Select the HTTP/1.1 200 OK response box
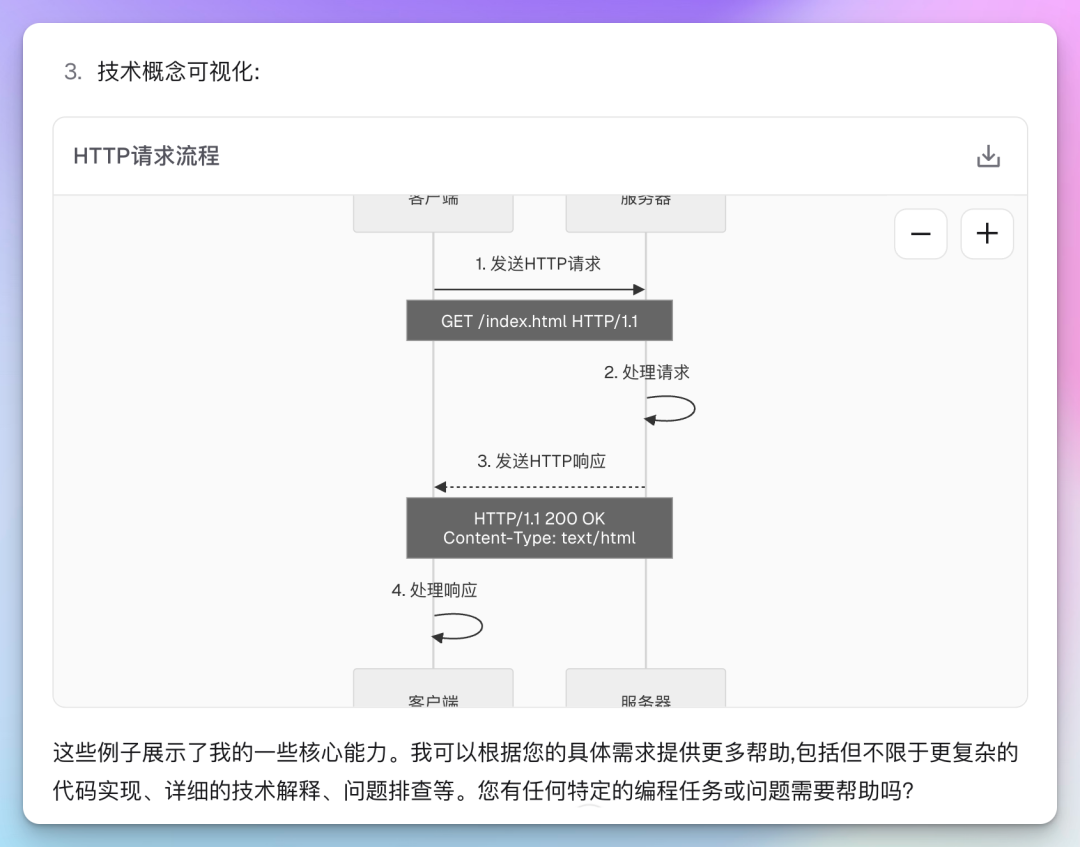 point(539,528)
